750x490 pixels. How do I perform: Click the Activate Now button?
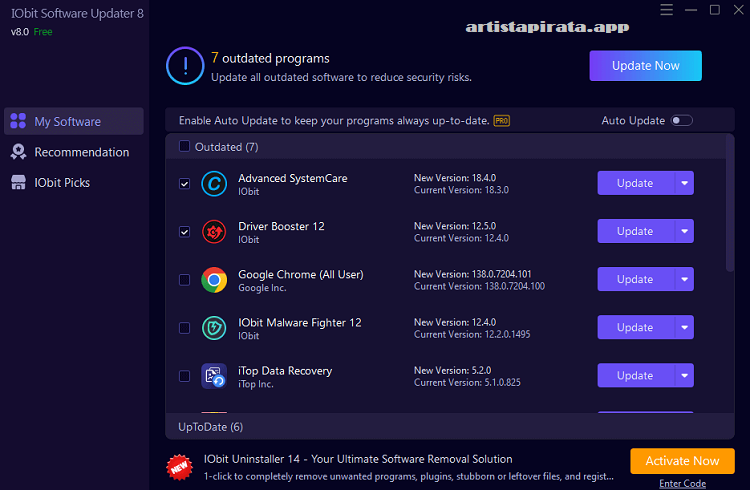click(682, 461)
